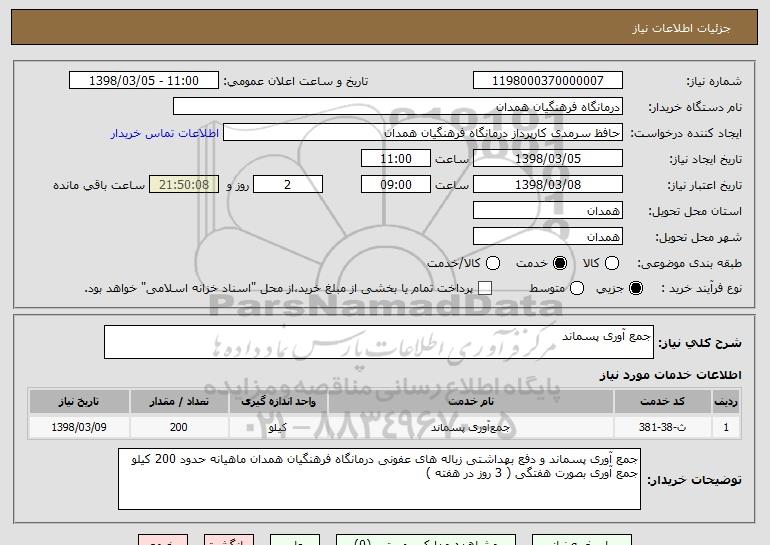770x545 pixels.
Task: Click the تعداد / مقدار column header
Action: click(x=179, y=402)
